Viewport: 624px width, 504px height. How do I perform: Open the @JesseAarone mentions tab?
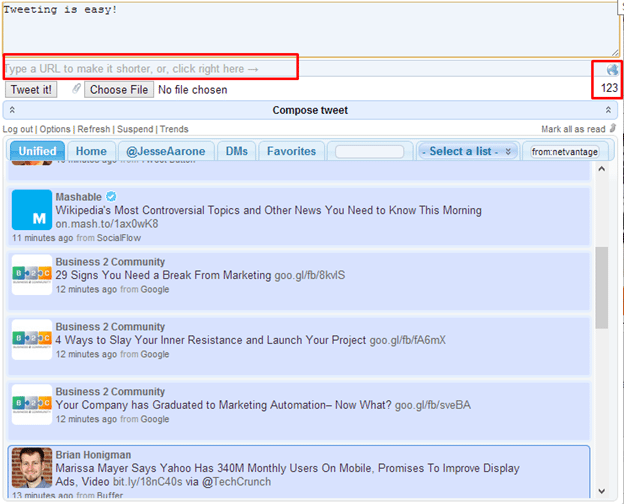[x=166, y=151]
